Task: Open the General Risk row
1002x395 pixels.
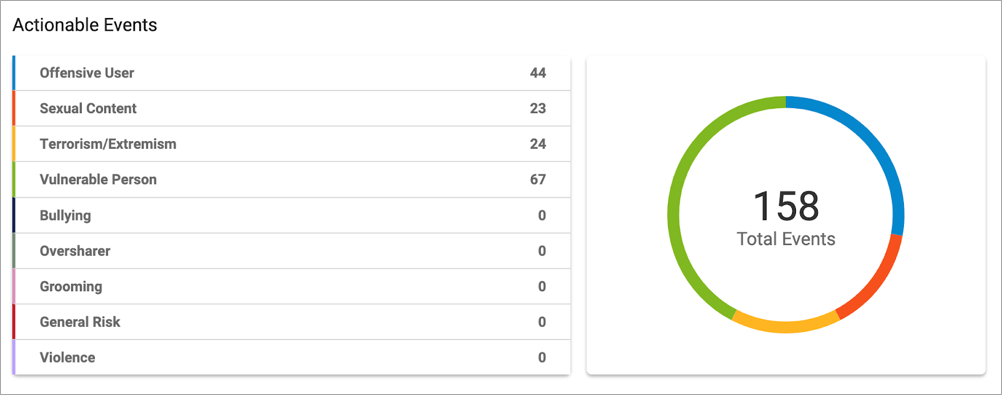Action: click(291, 321)
